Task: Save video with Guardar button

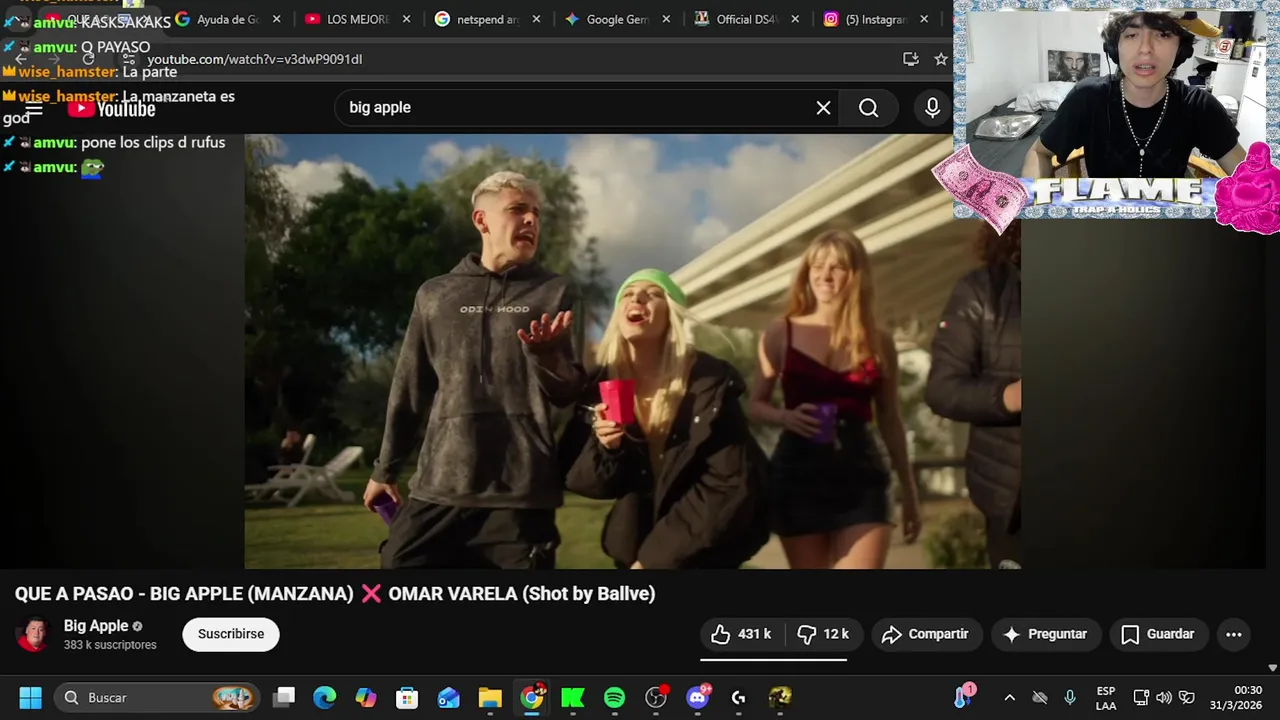Action: (x=1158, y=634)
